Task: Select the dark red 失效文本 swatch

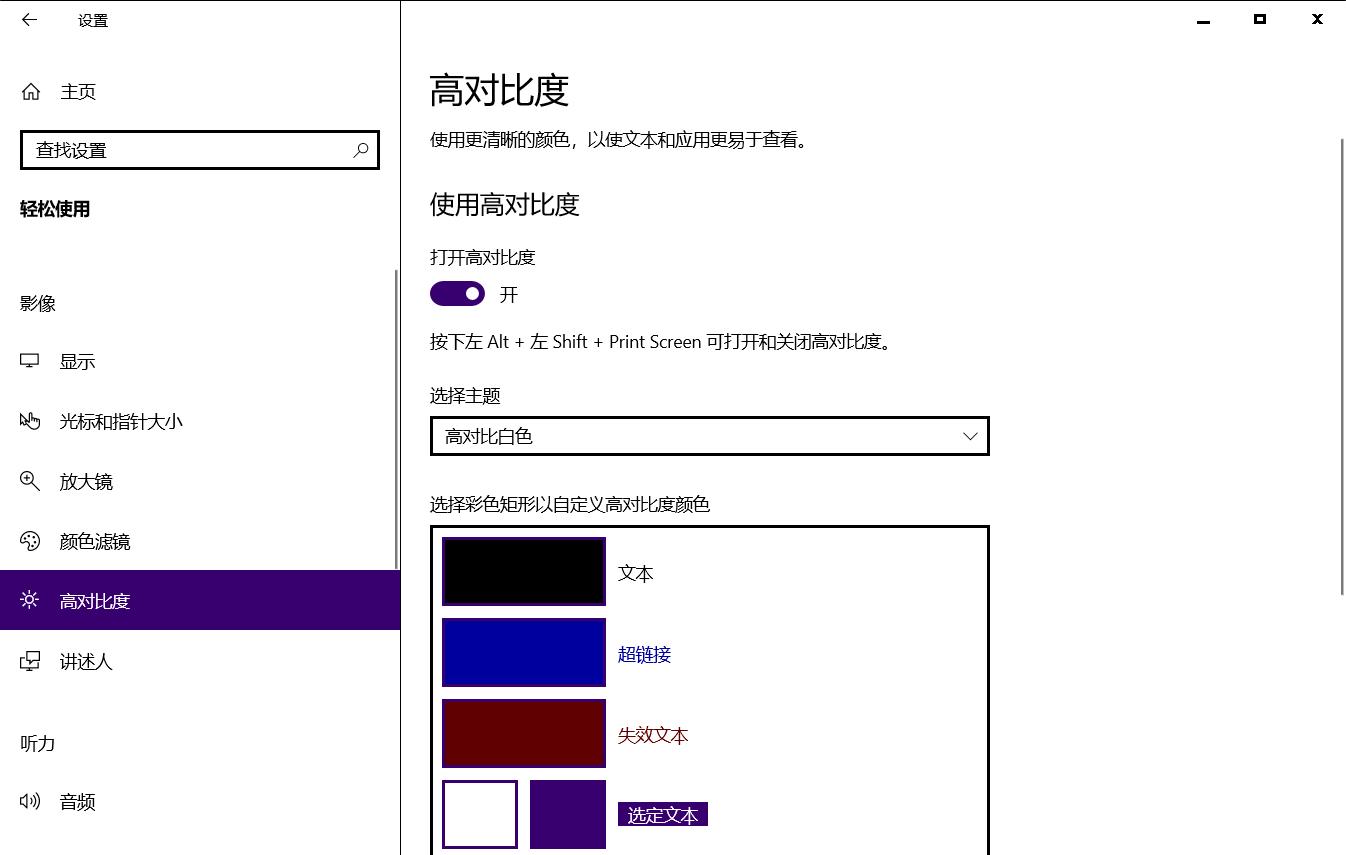Action: click(523, 732)
